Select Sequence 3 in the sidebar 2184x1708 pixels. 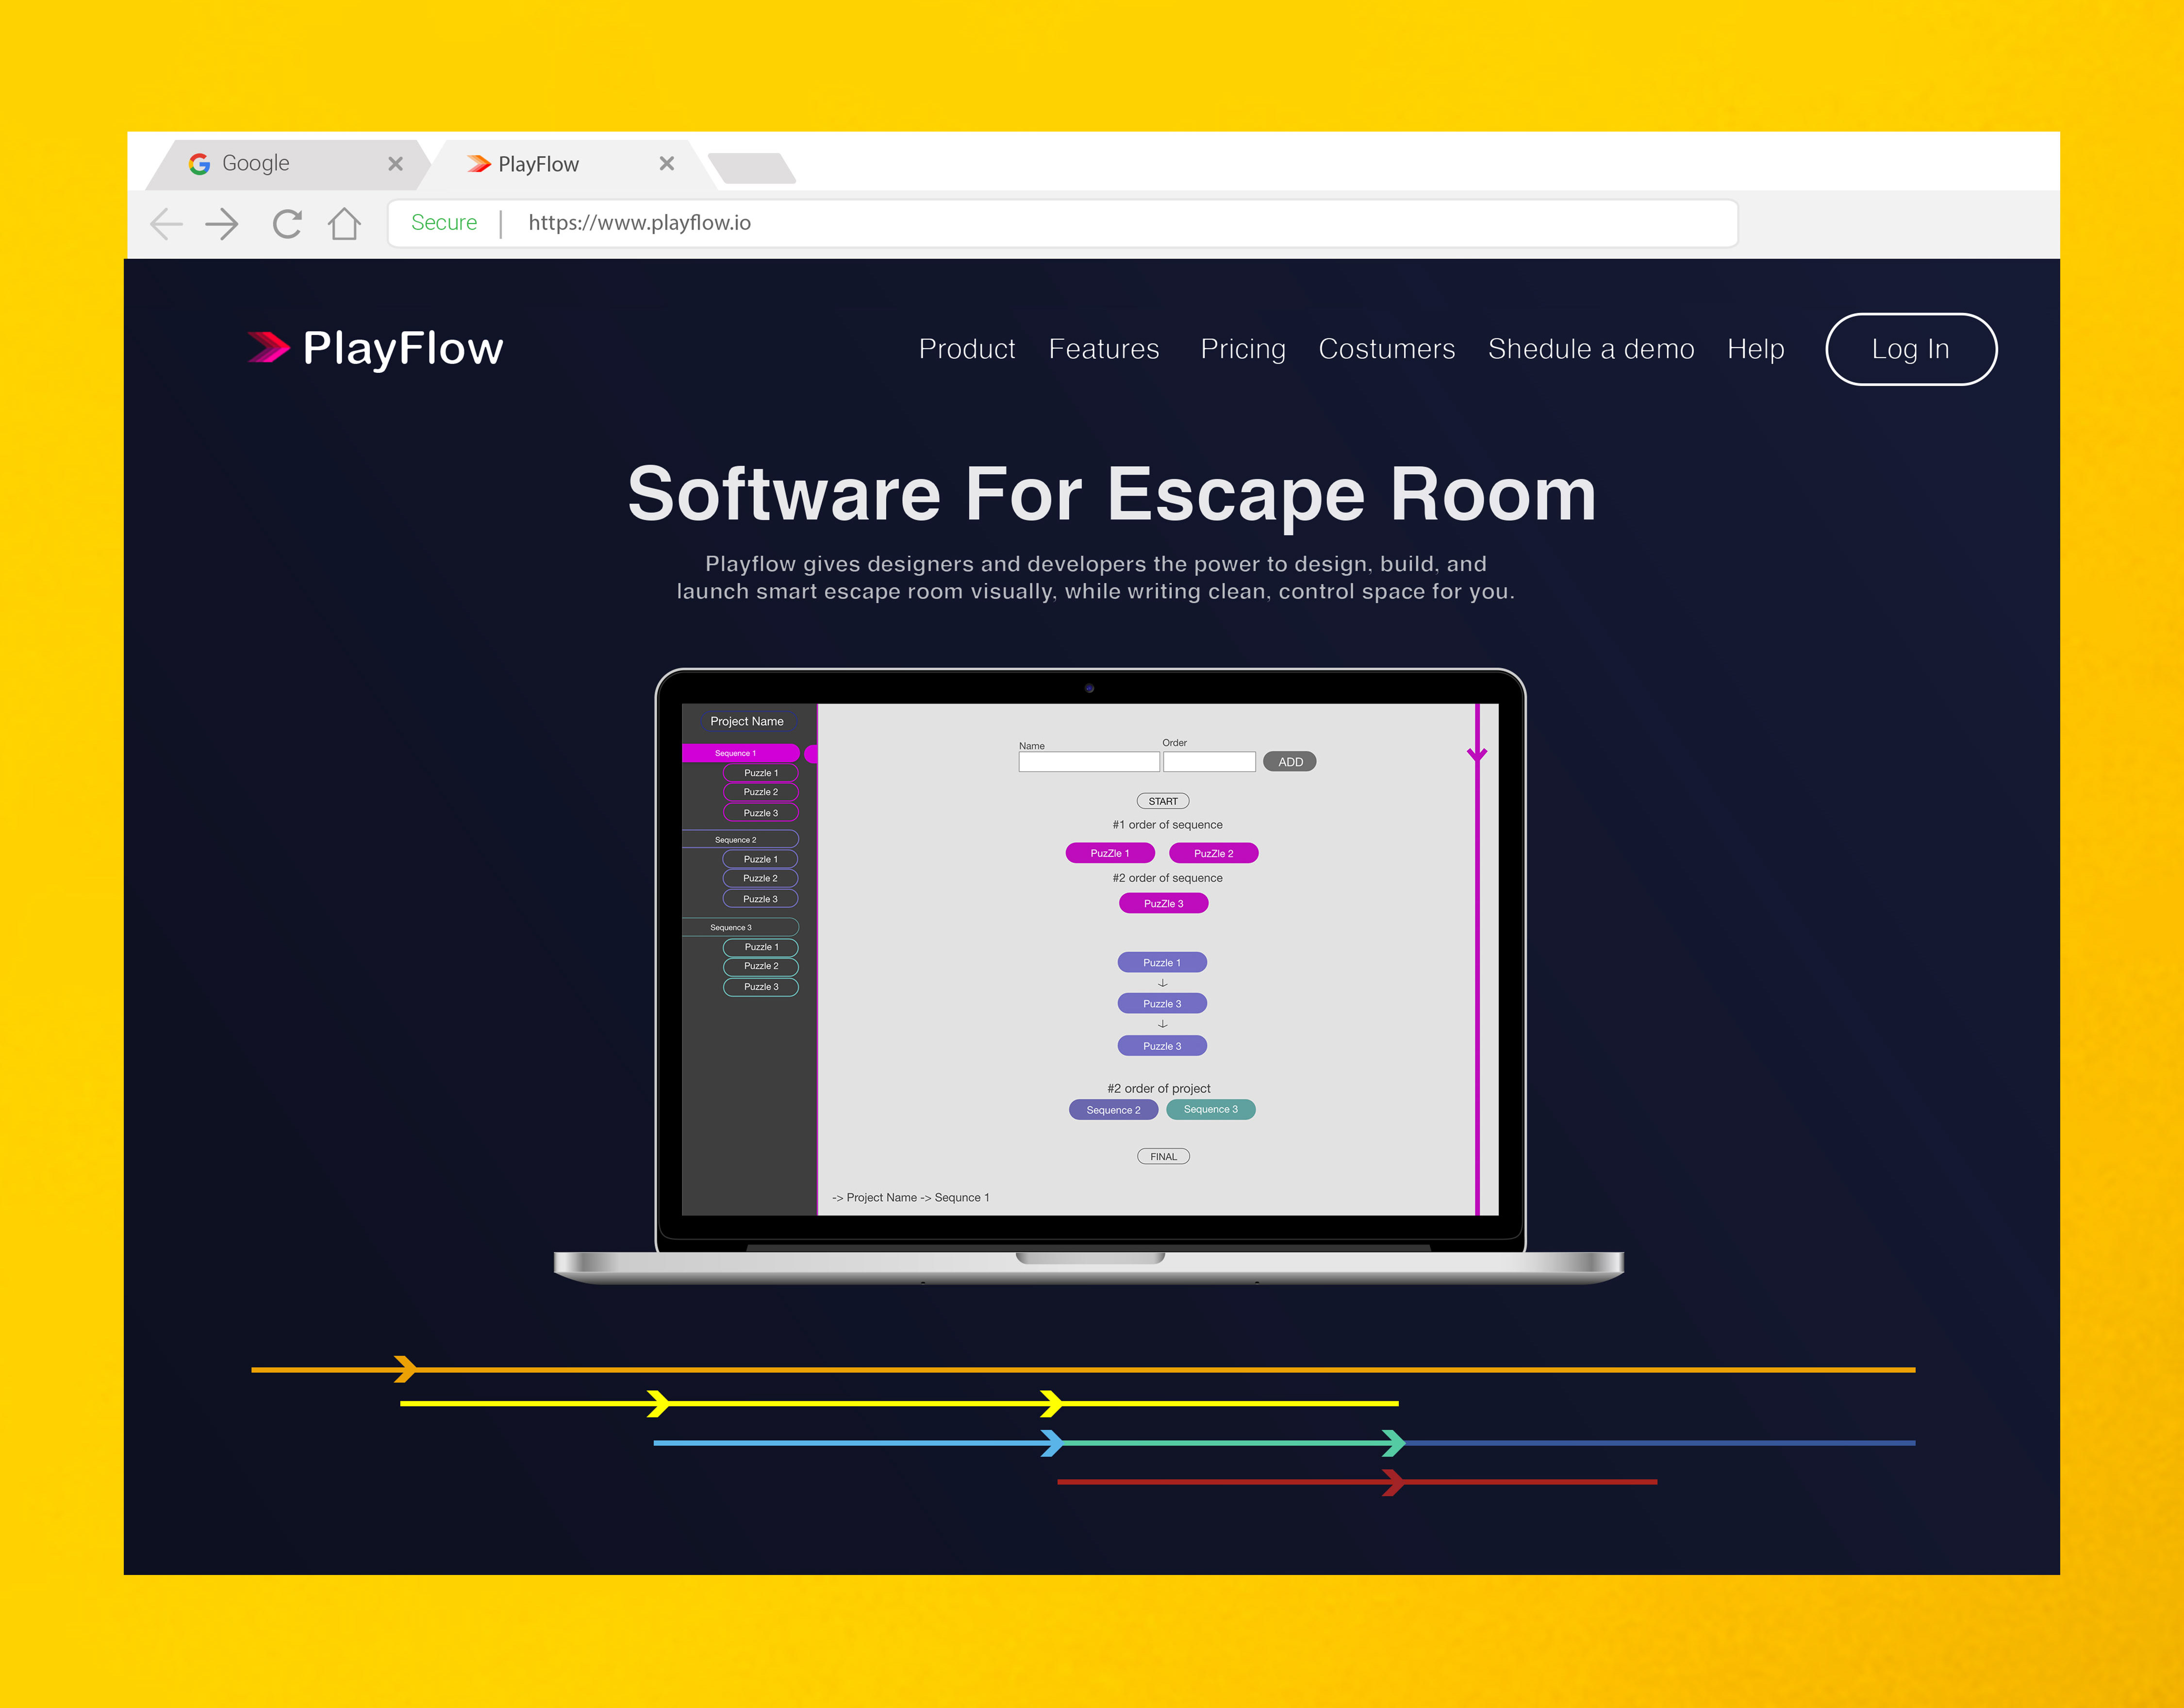point(741,927)
